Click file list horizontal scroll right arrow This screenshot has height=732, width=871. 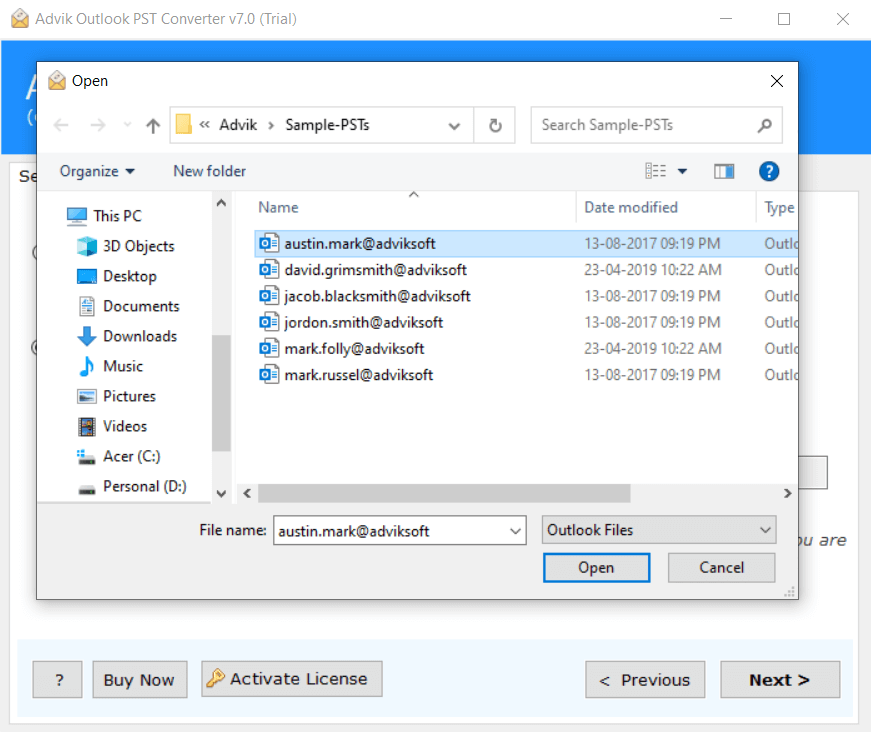pyautogui.click(x=788, y=493)
